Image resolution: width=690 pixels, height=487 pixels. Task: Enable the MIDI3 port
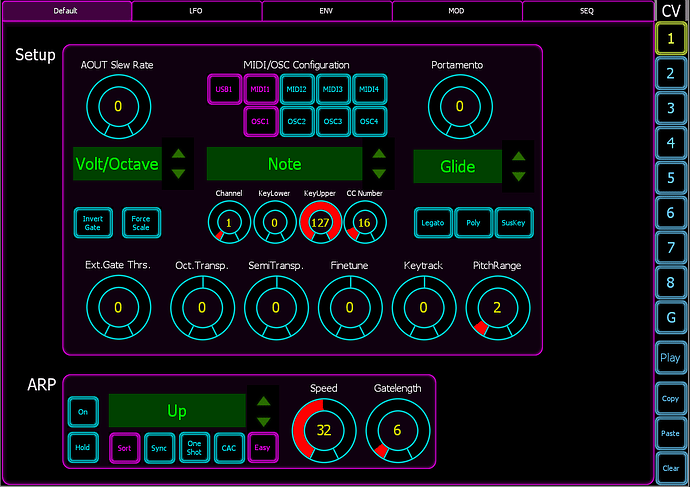coord(333,89)
